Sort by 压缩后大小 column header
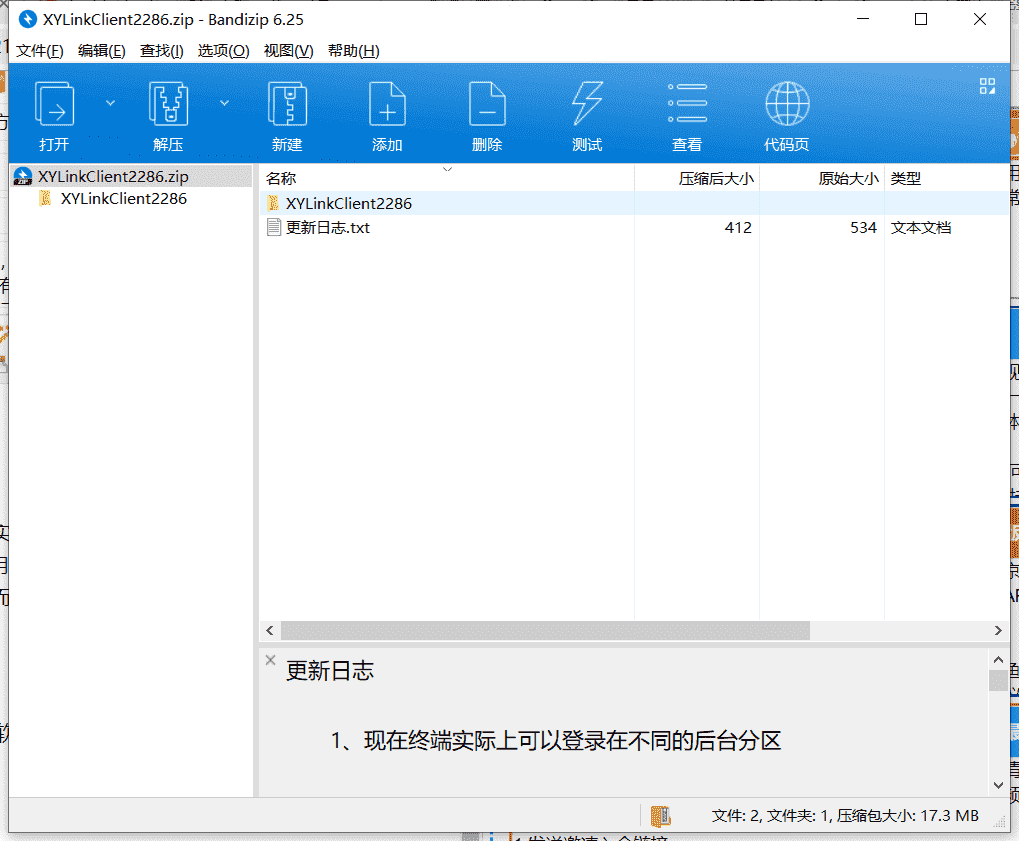The height and width of the screenshot is (841, 1019). click(x=716, y=178)
